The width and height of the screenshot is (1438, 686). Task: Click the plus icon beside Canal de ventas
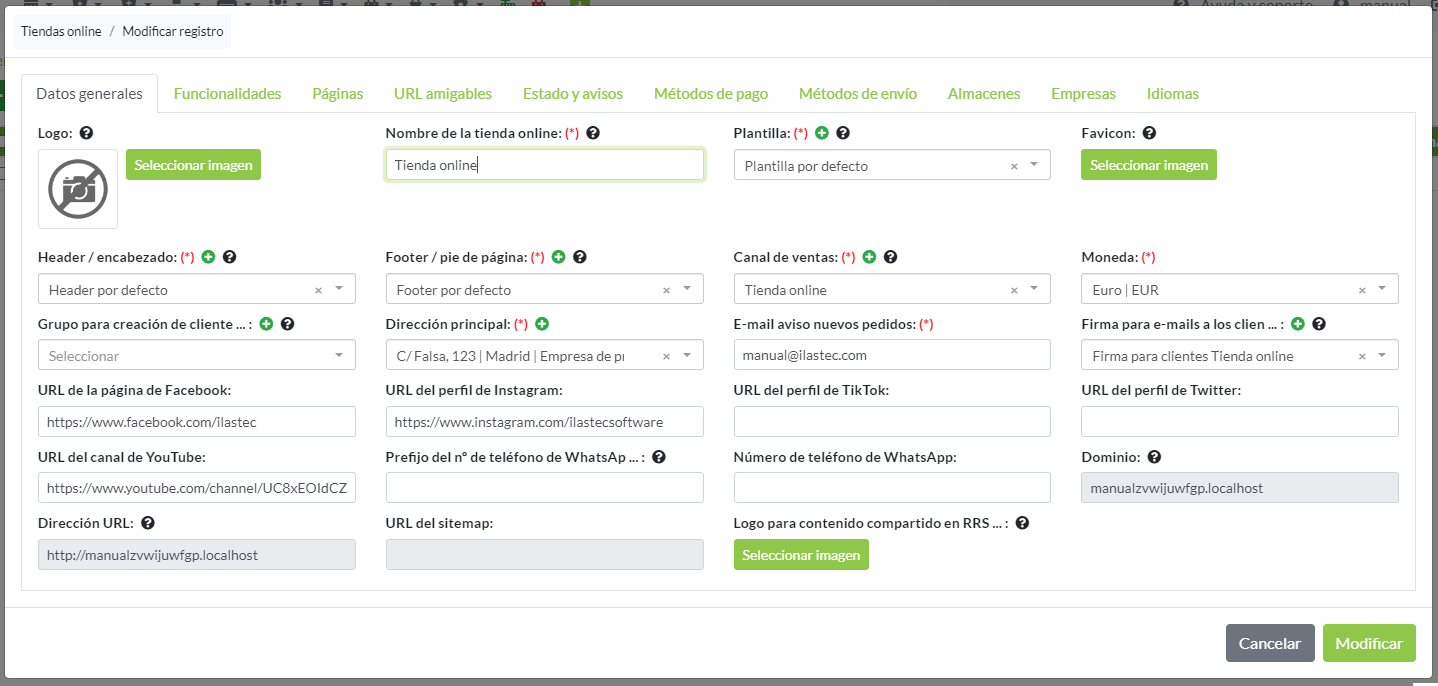(869, 257)
